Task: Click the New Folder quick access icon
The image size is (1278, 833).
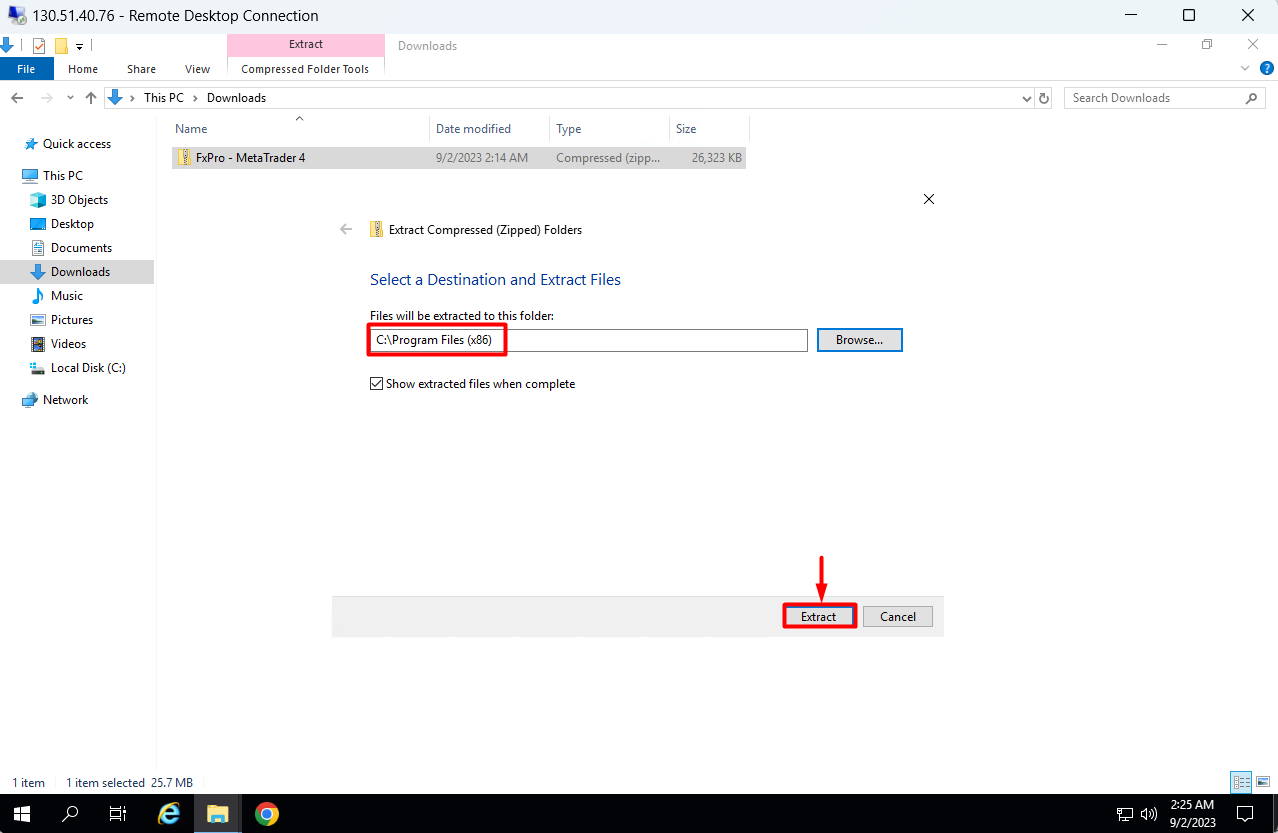Action: tap(61, 45)
